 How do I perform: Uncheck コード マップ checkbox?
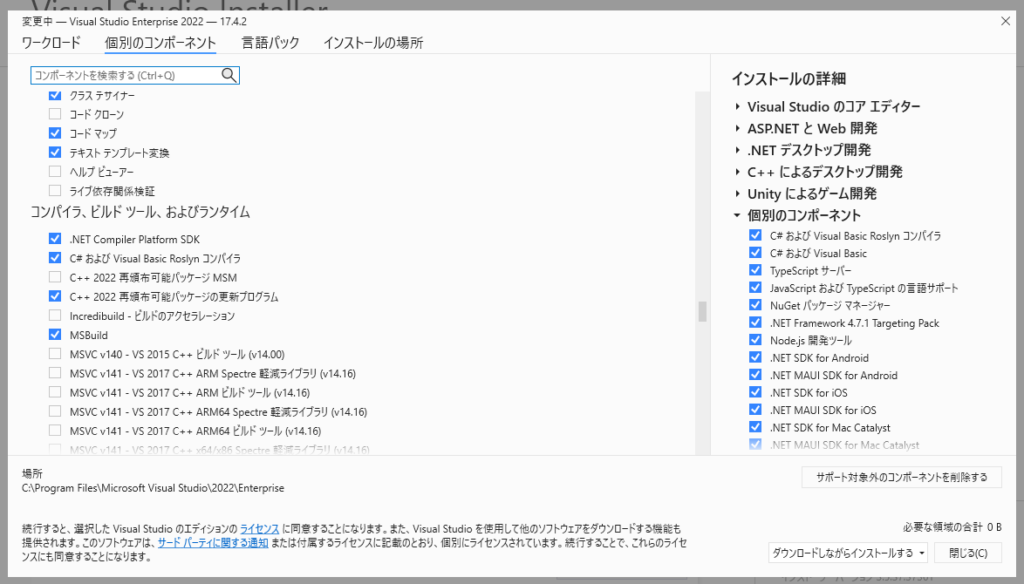tap(55, 133)
